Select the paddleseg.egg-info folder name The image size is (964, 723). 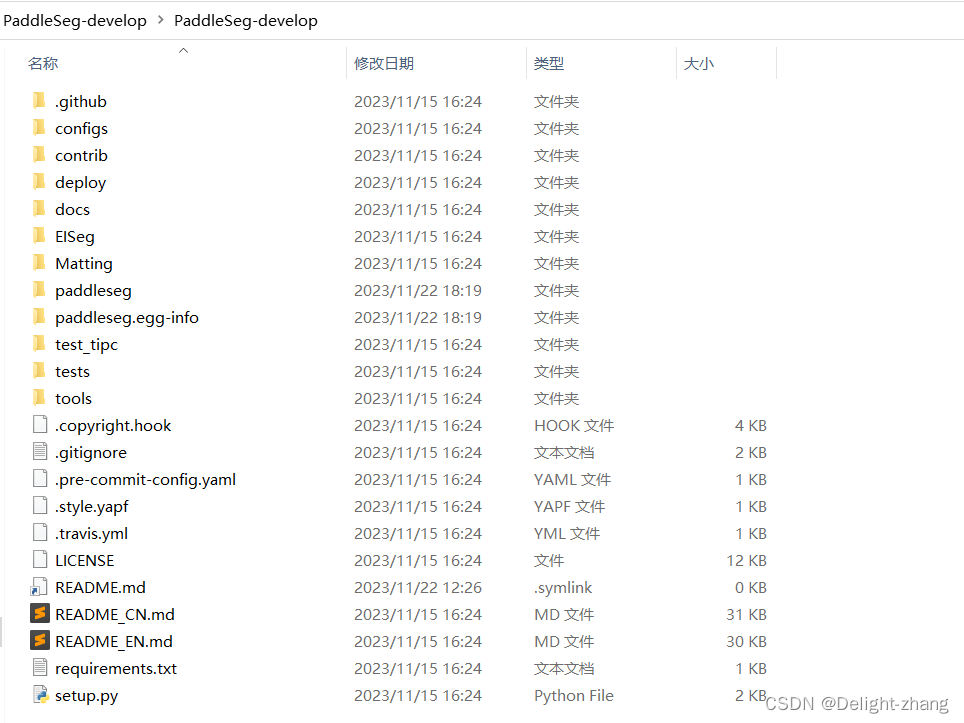click(x=127, y=318)
